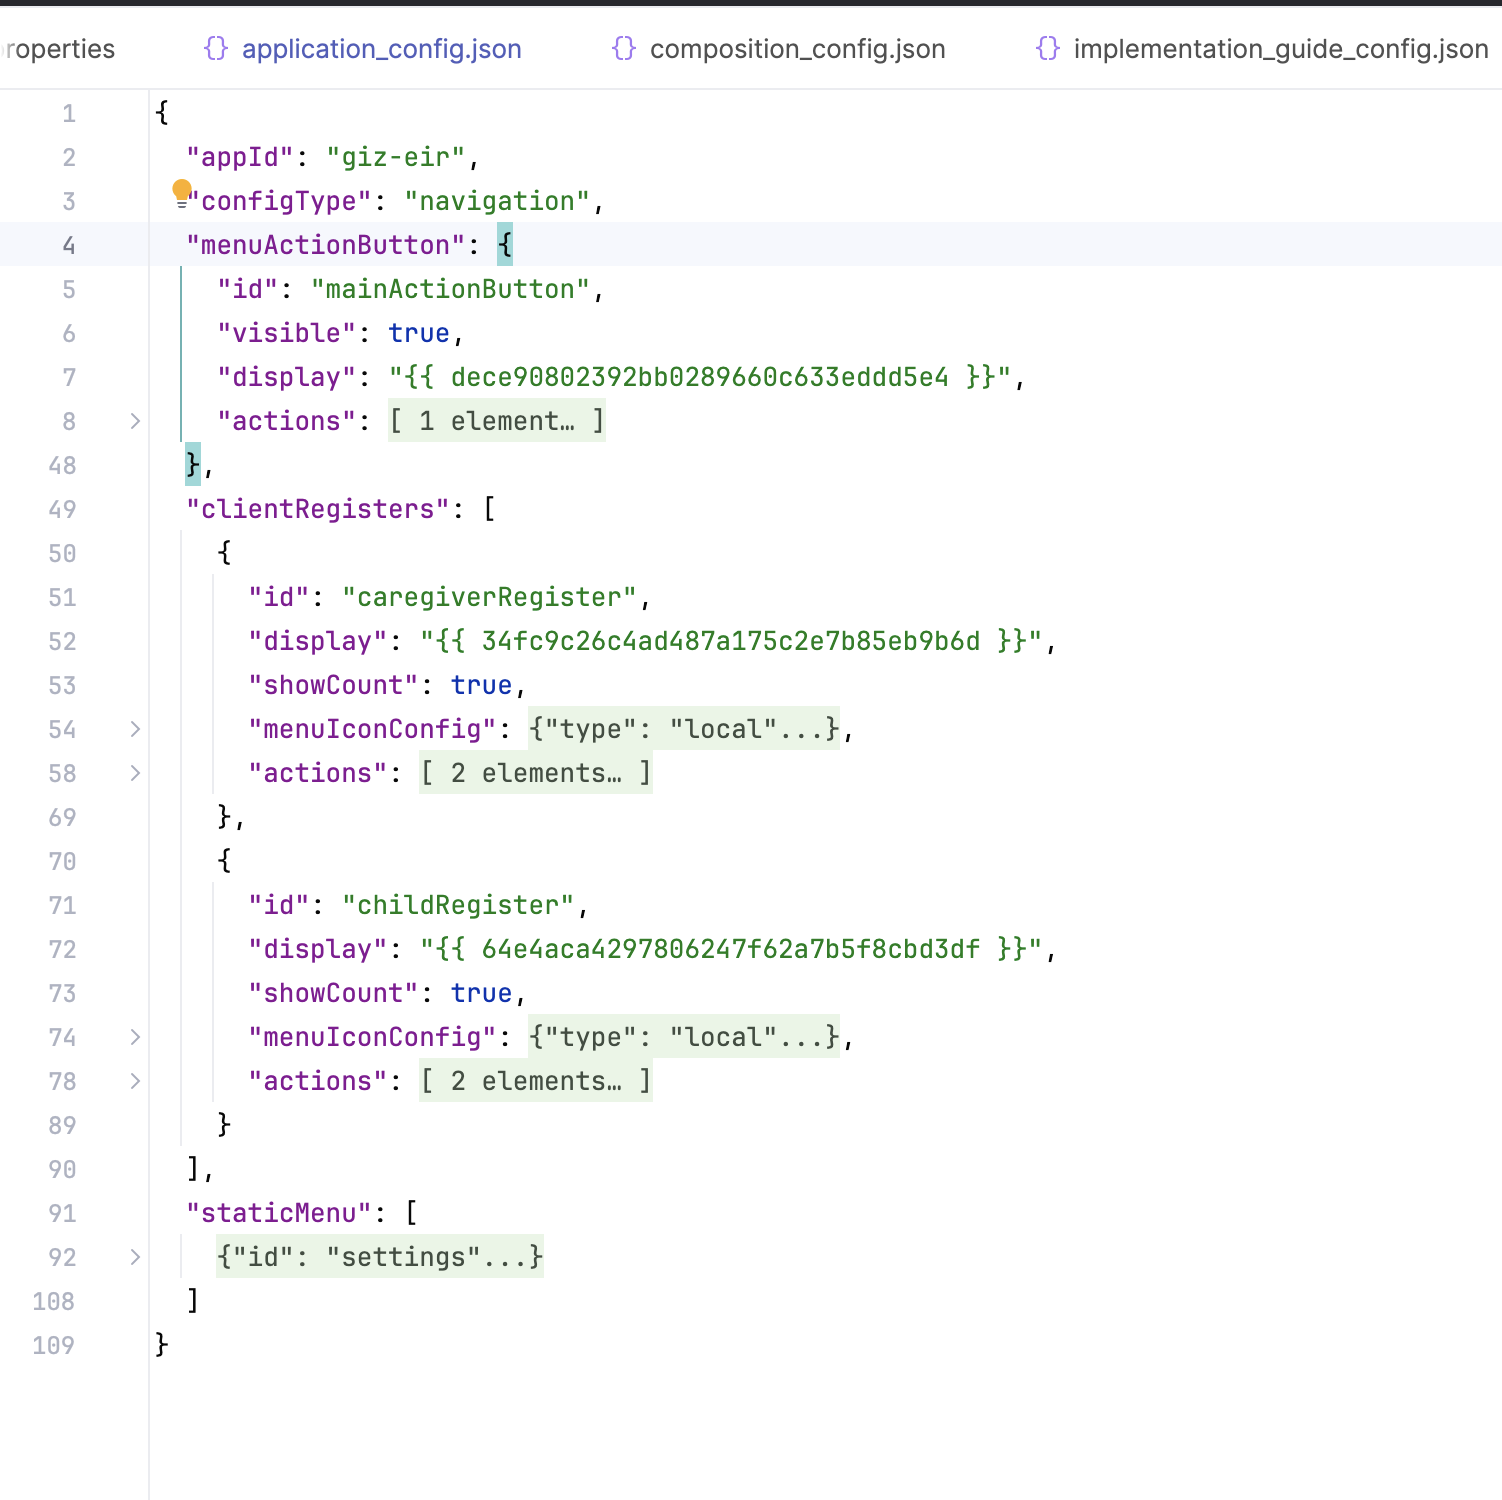Click the application_config.json braces file icon

coord(215,48)
